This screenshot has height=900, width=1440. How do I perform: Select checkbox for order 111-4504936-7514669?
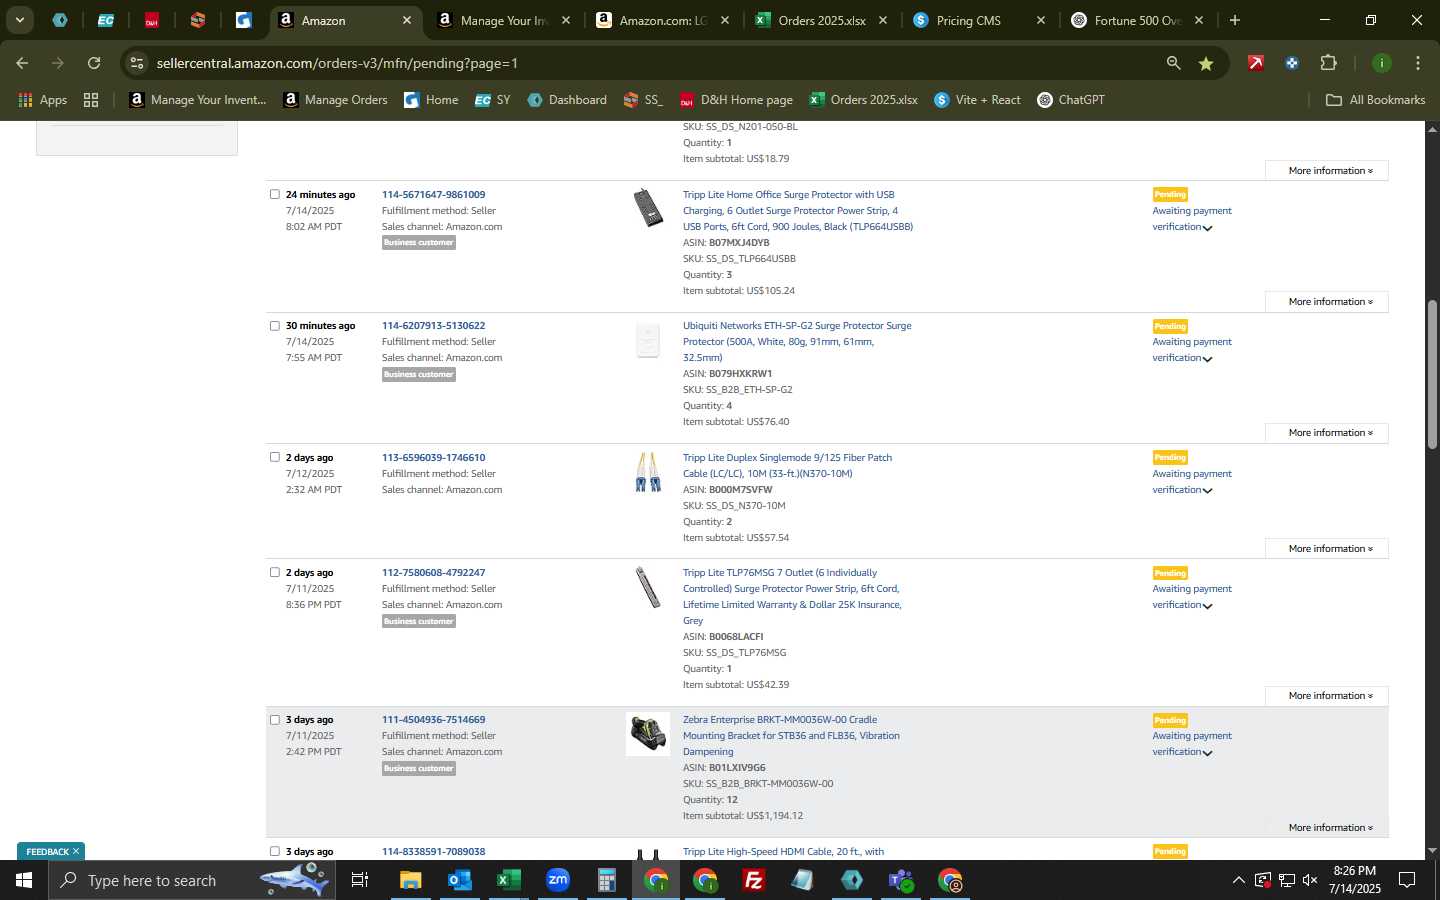(x=275, y=719)
